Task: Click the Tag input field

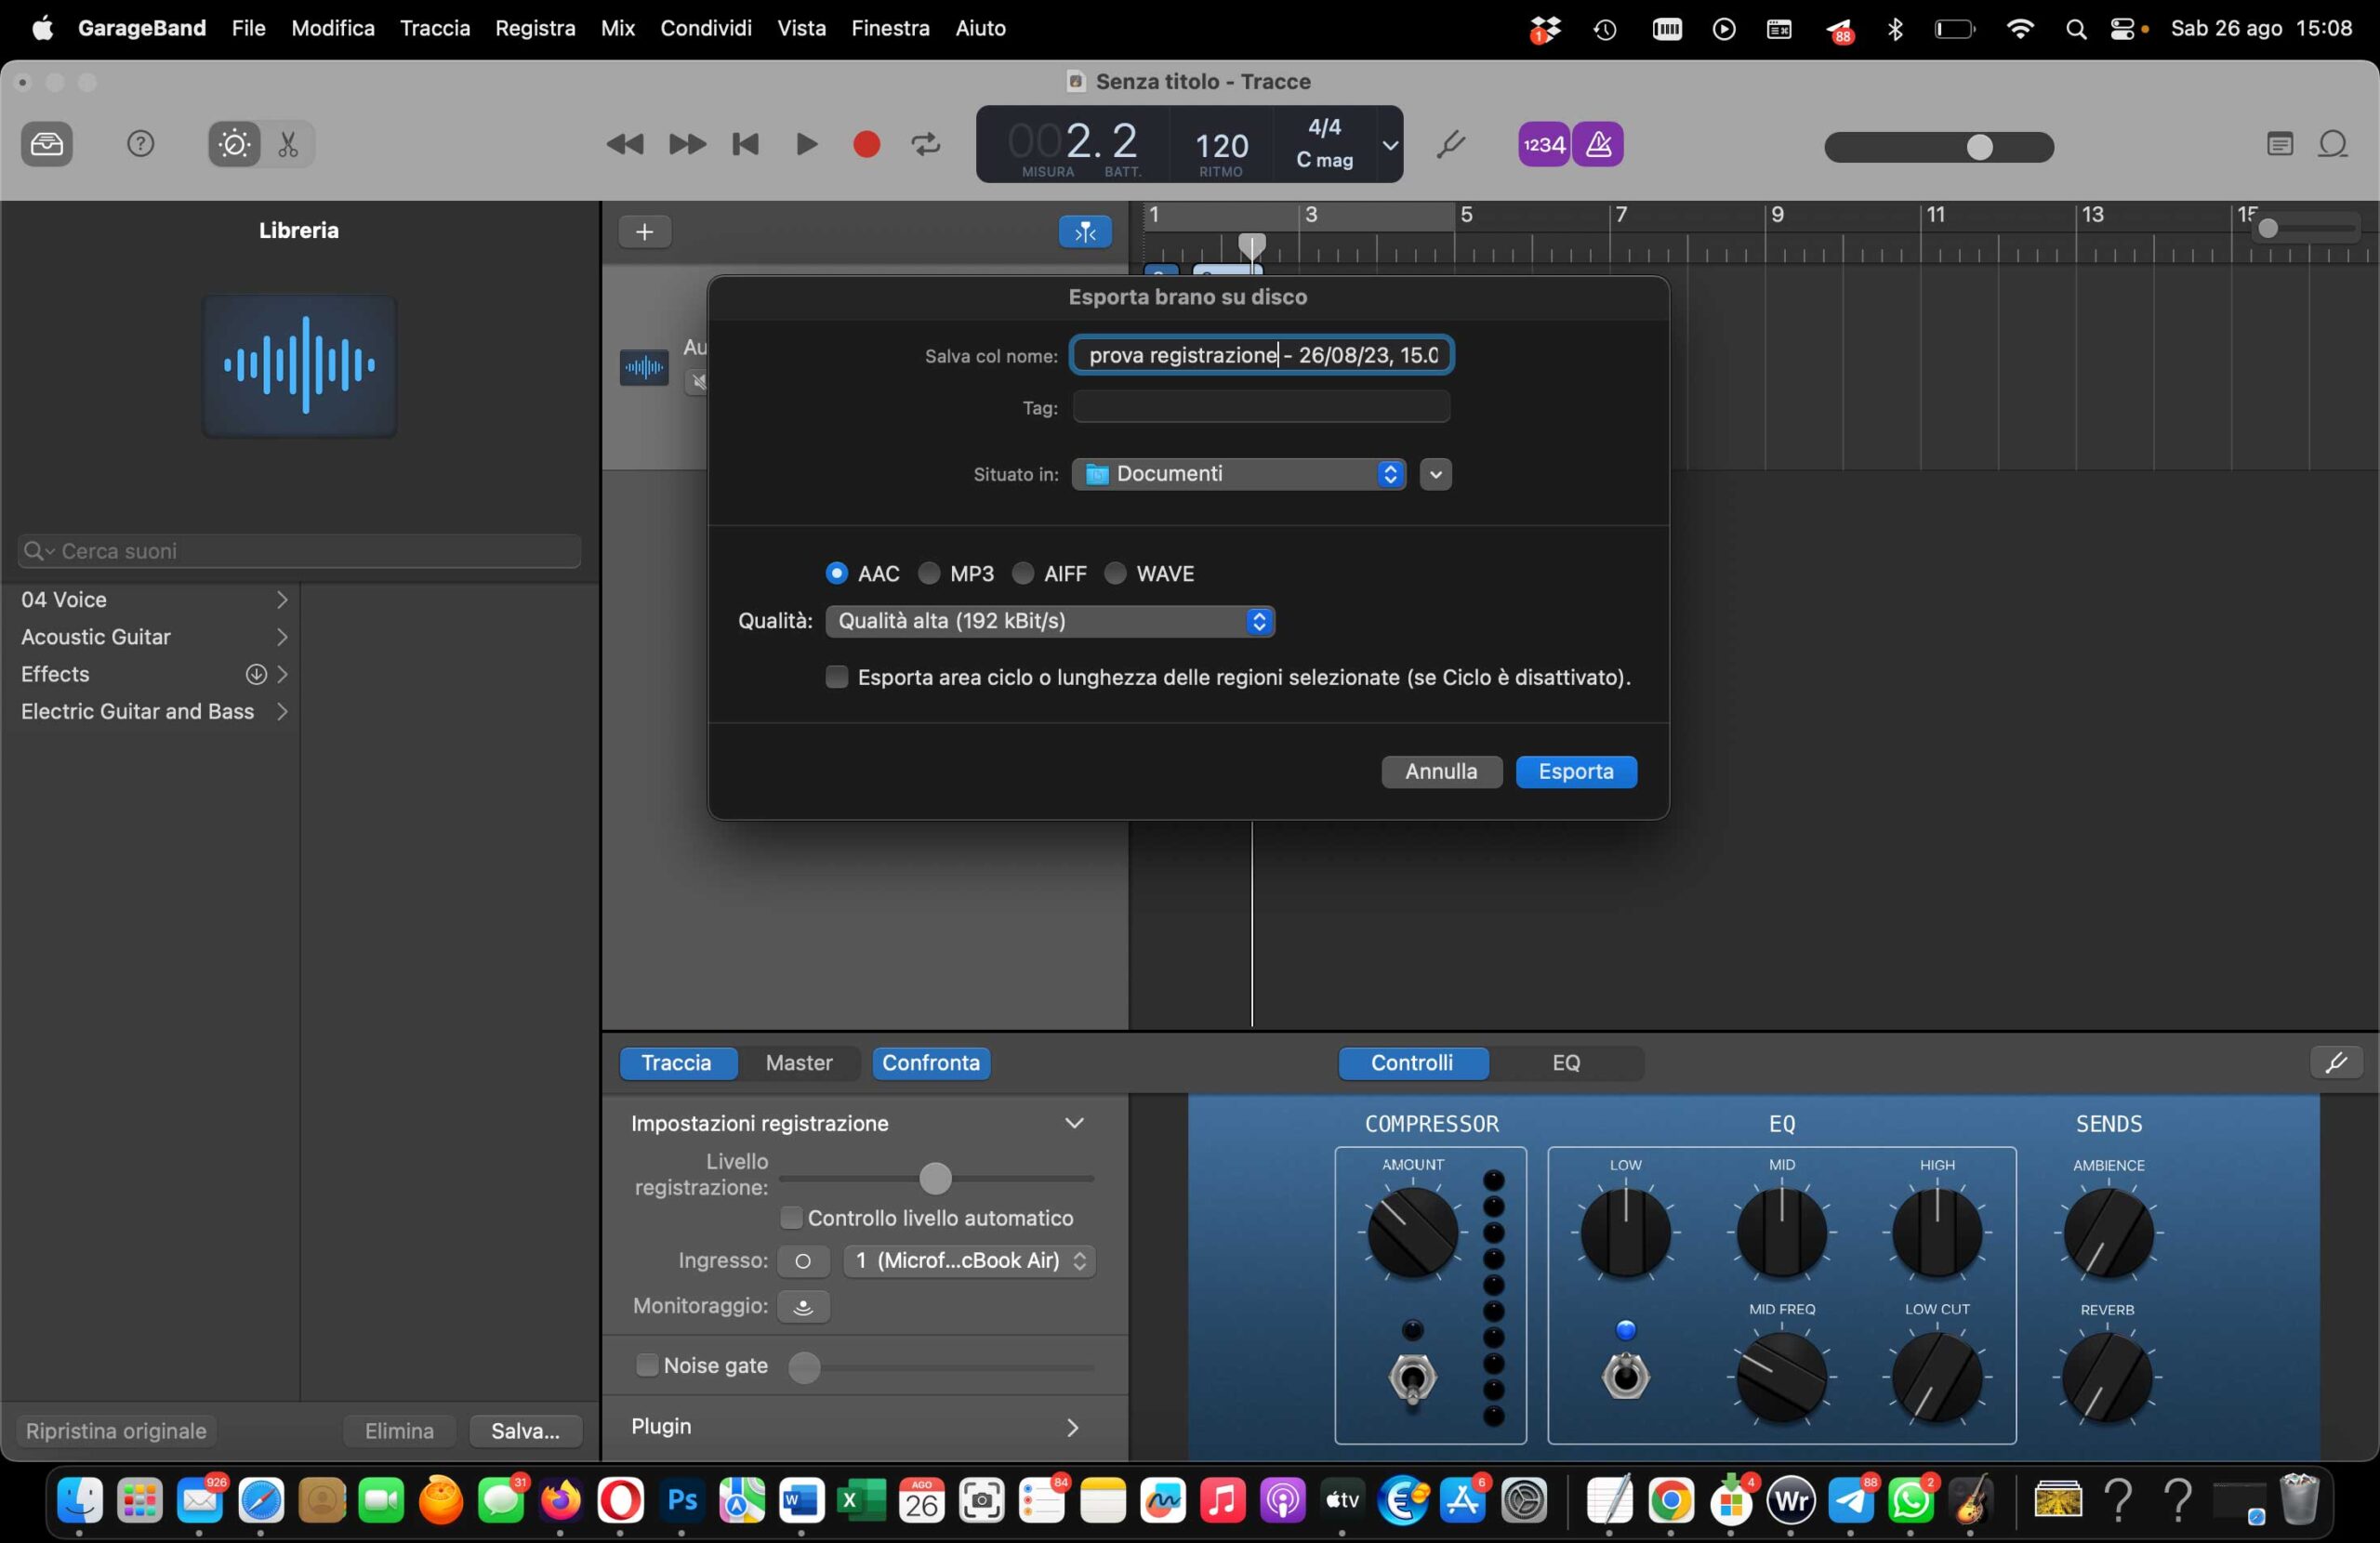Action: [1260, 407]
